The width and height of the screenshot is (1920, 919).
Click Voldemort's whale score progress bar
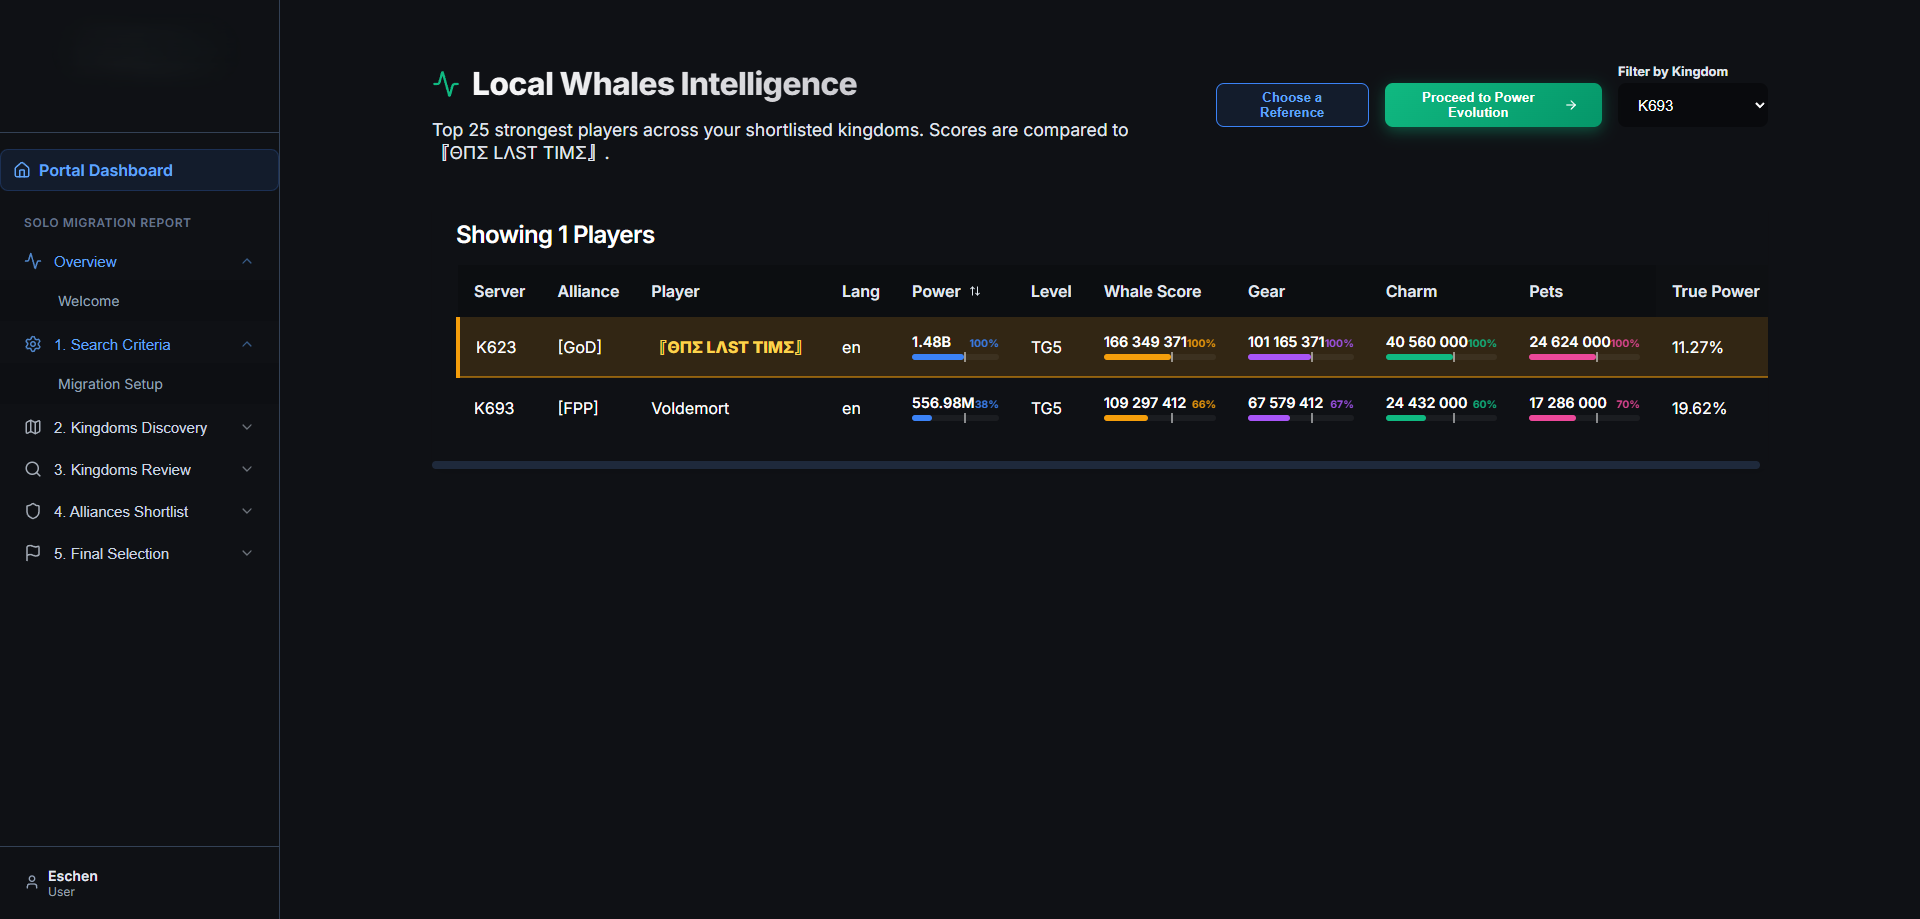(x=1160, y=418)
